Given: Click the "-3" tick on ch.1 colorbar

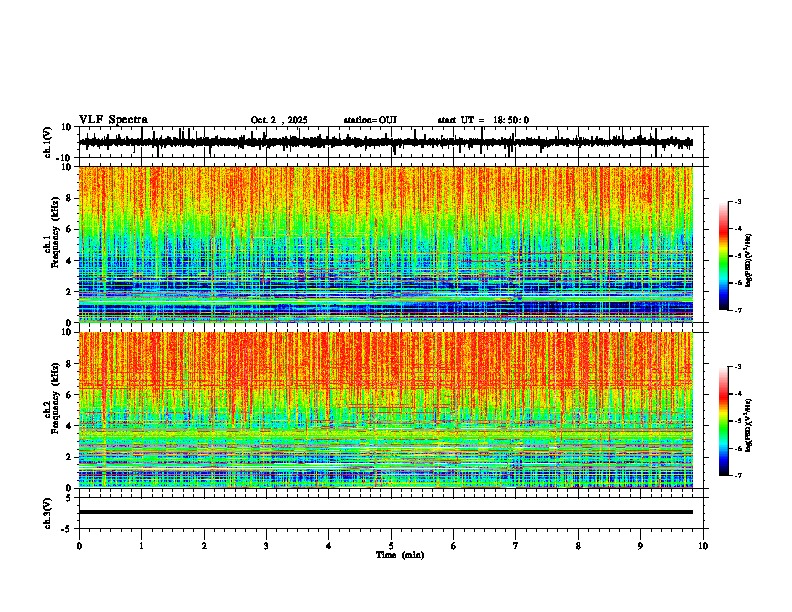Looking at the screenshot, I should point(737,201).
